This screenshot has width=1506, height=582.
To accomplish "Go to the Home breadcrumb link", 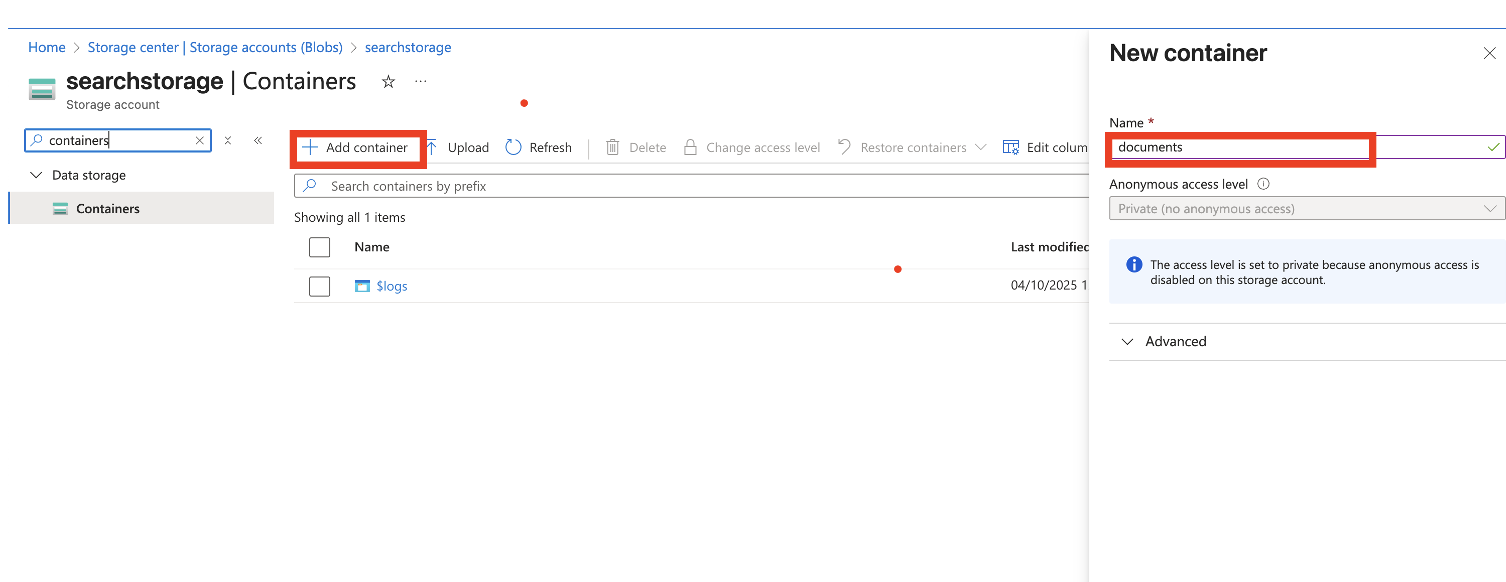I will tap(47, 47).
